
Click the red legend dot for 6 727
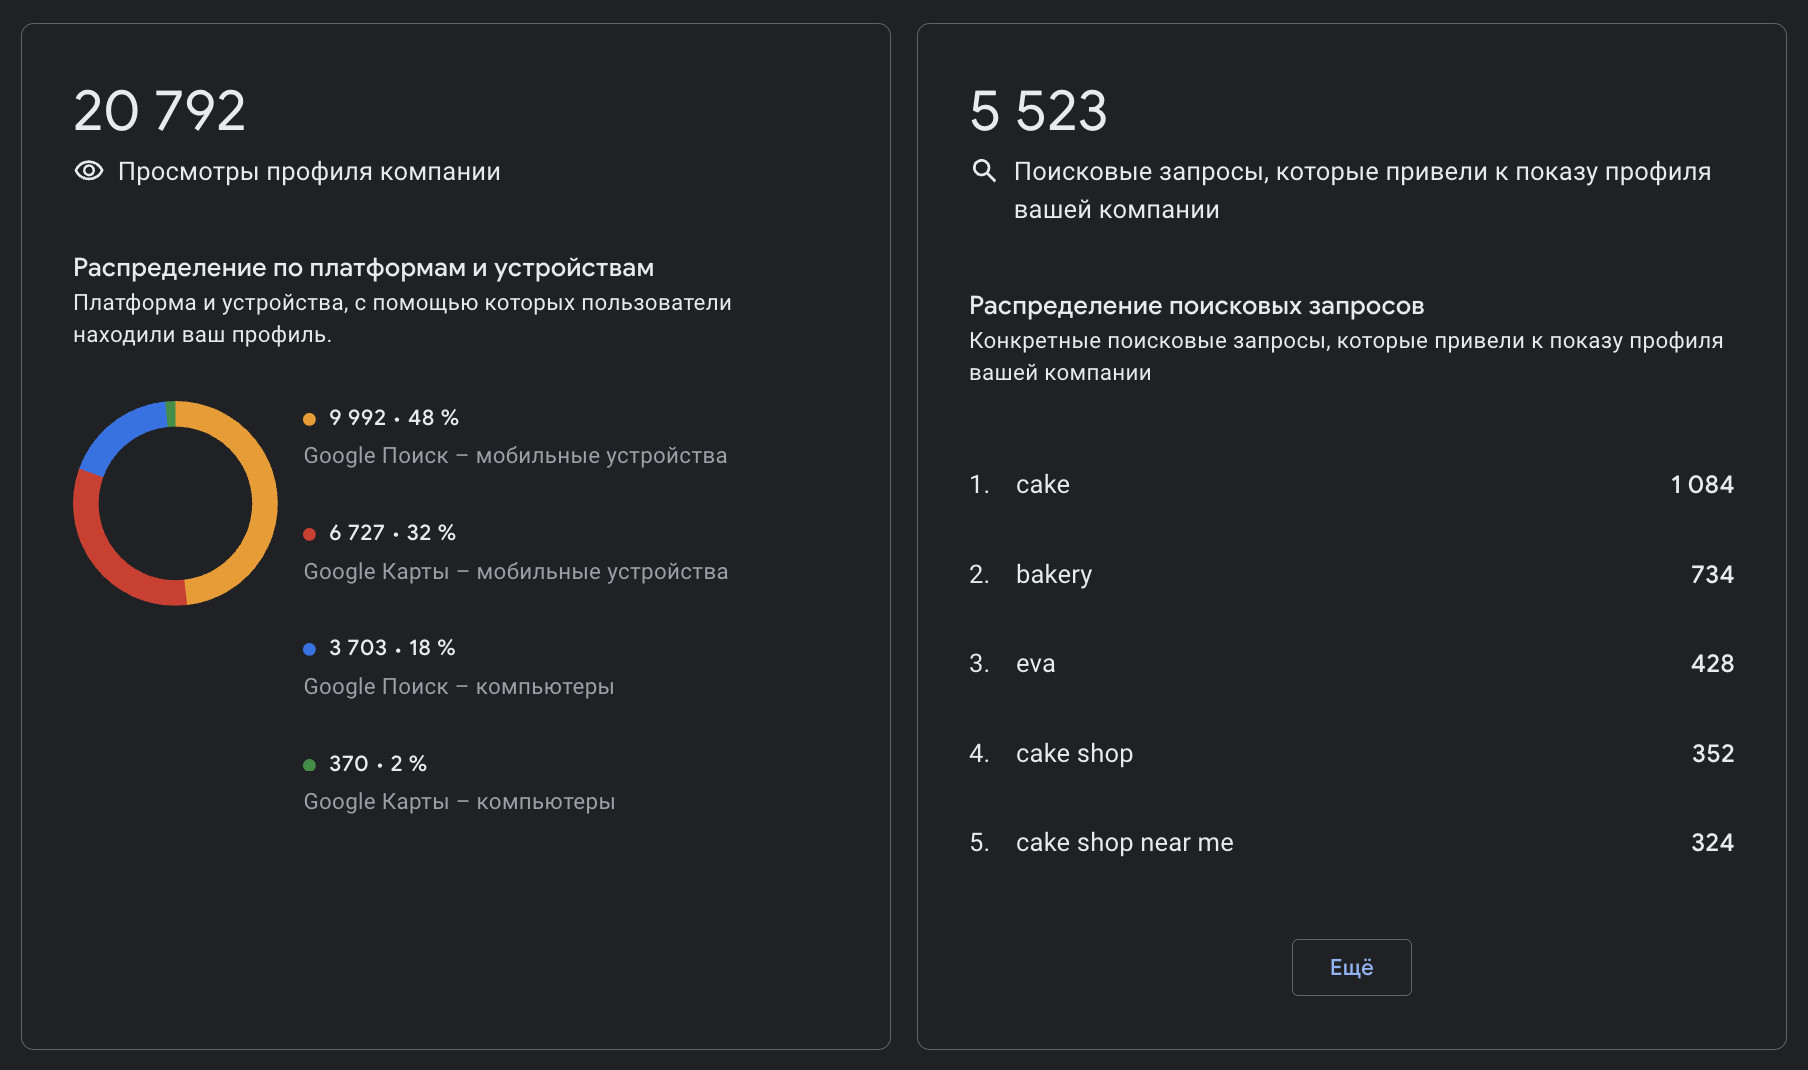point(310,534)
